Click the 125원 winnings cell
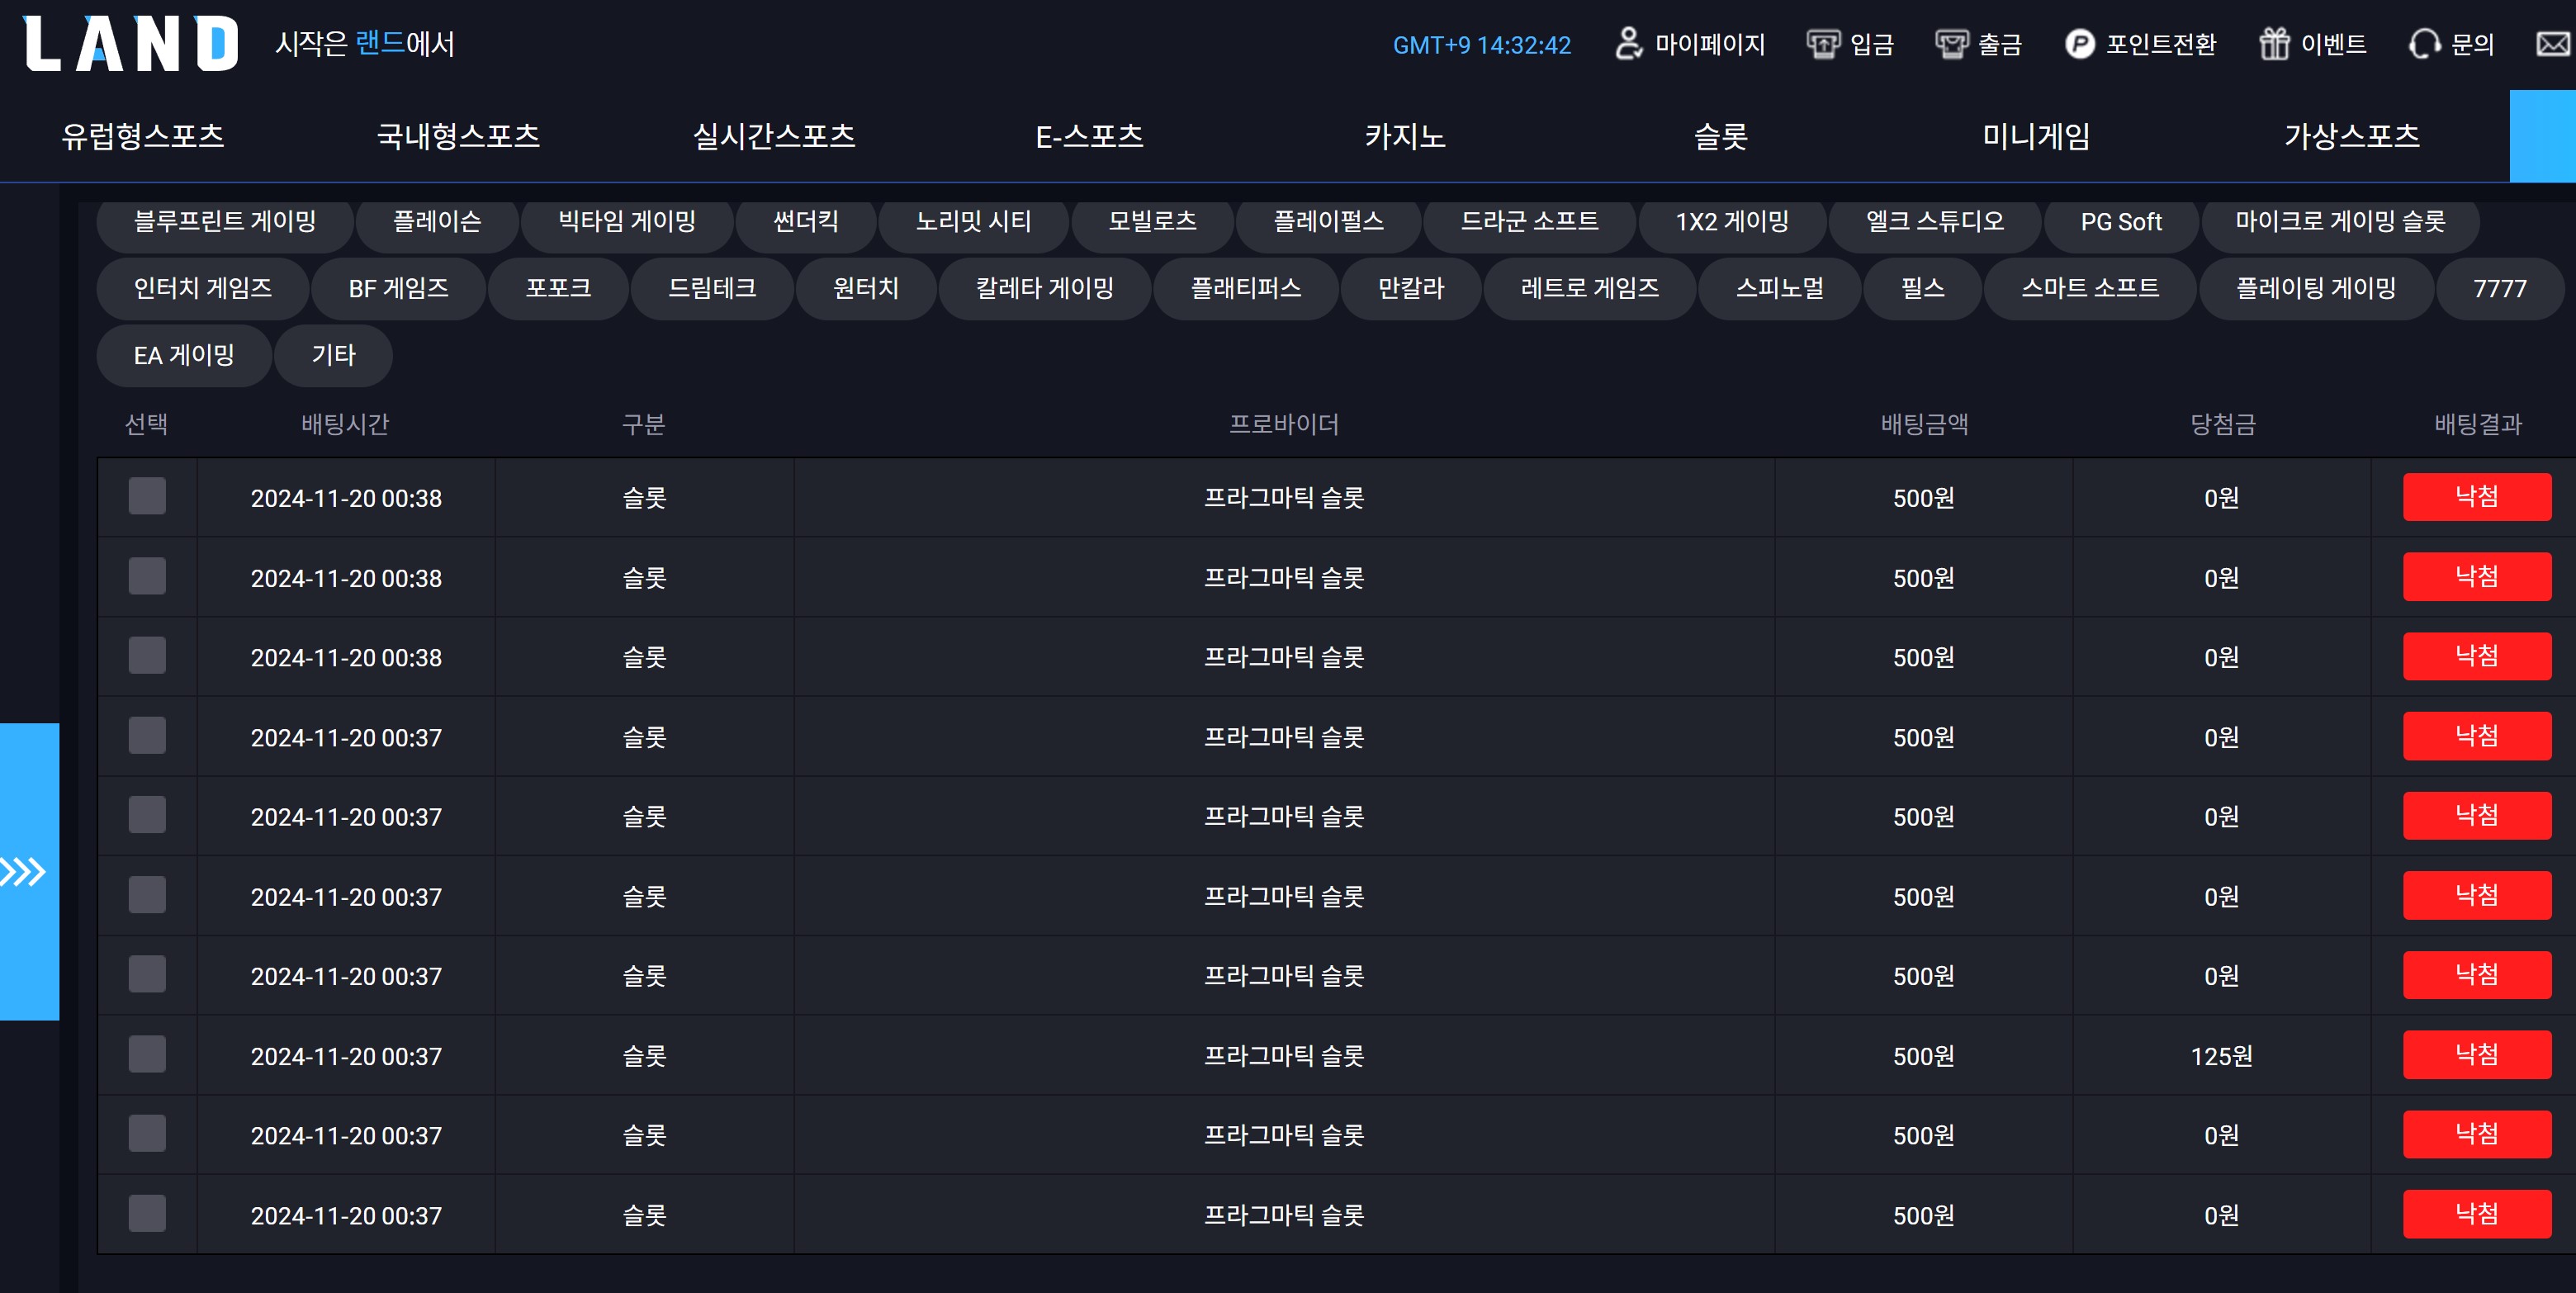This screenshot has width=2576, height=1293. 2221,1055
